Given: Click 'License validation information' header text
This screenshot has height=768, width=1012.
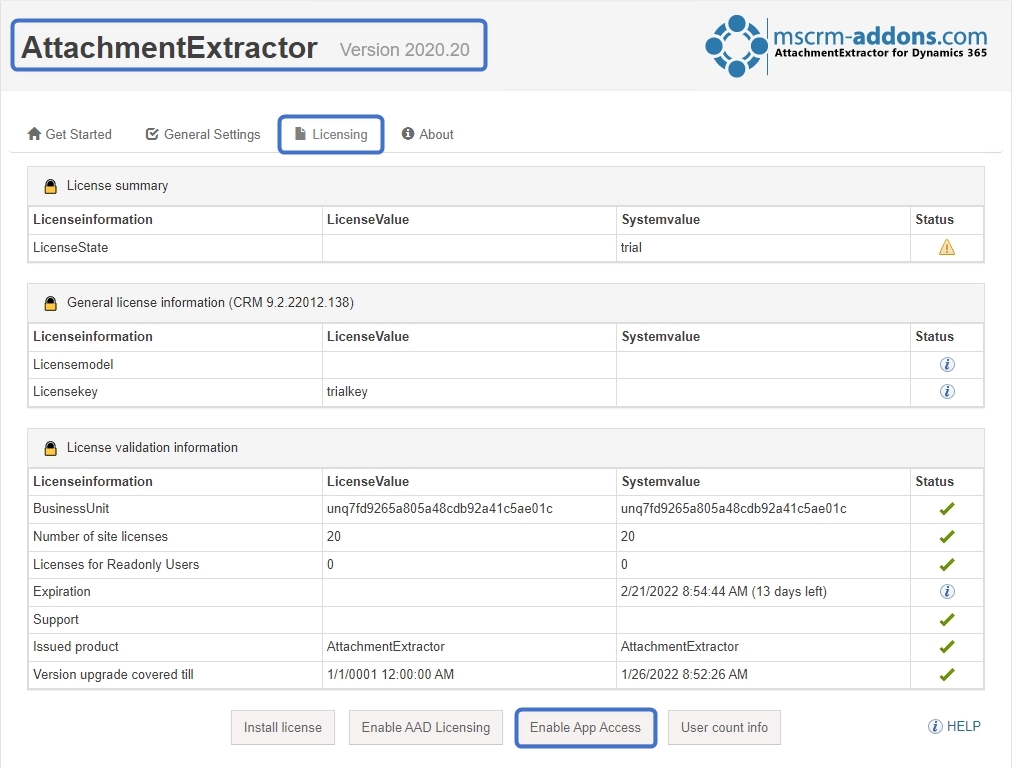Looking at the screenshot, I should coord(152,448).
